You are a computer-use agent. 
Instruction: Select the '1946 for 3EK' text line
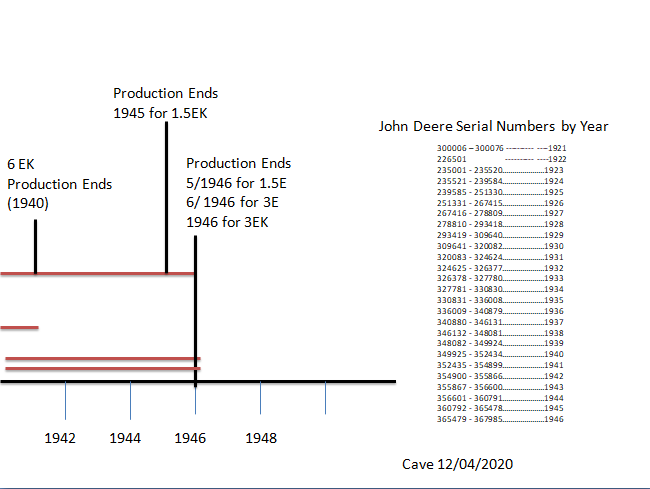pyautogui.click(x=227, y=222)
